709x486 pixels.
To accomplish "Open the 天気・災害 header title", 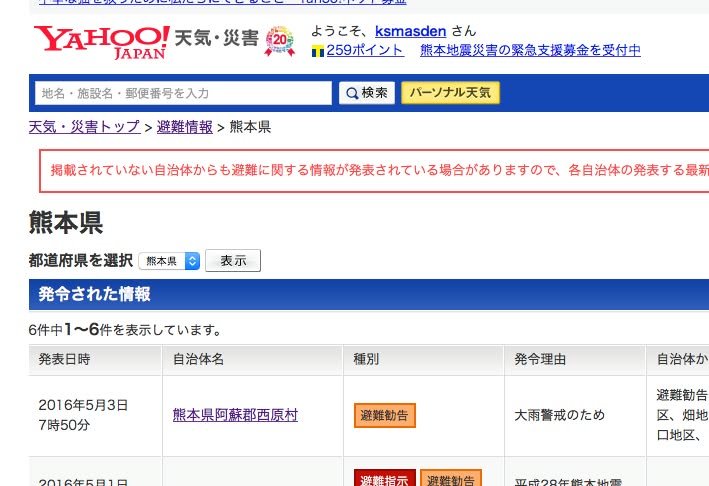I will click(216, 40).
